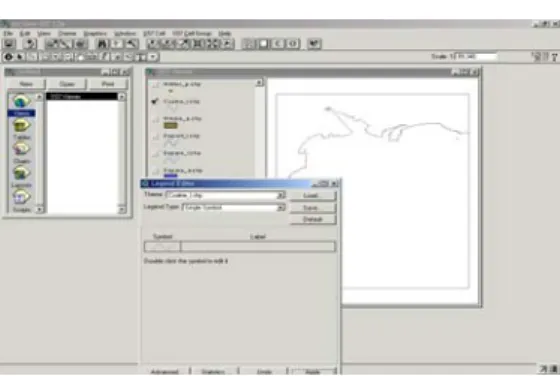Open the File menu
Screen dimensions: 560x376
pos(8,34)
